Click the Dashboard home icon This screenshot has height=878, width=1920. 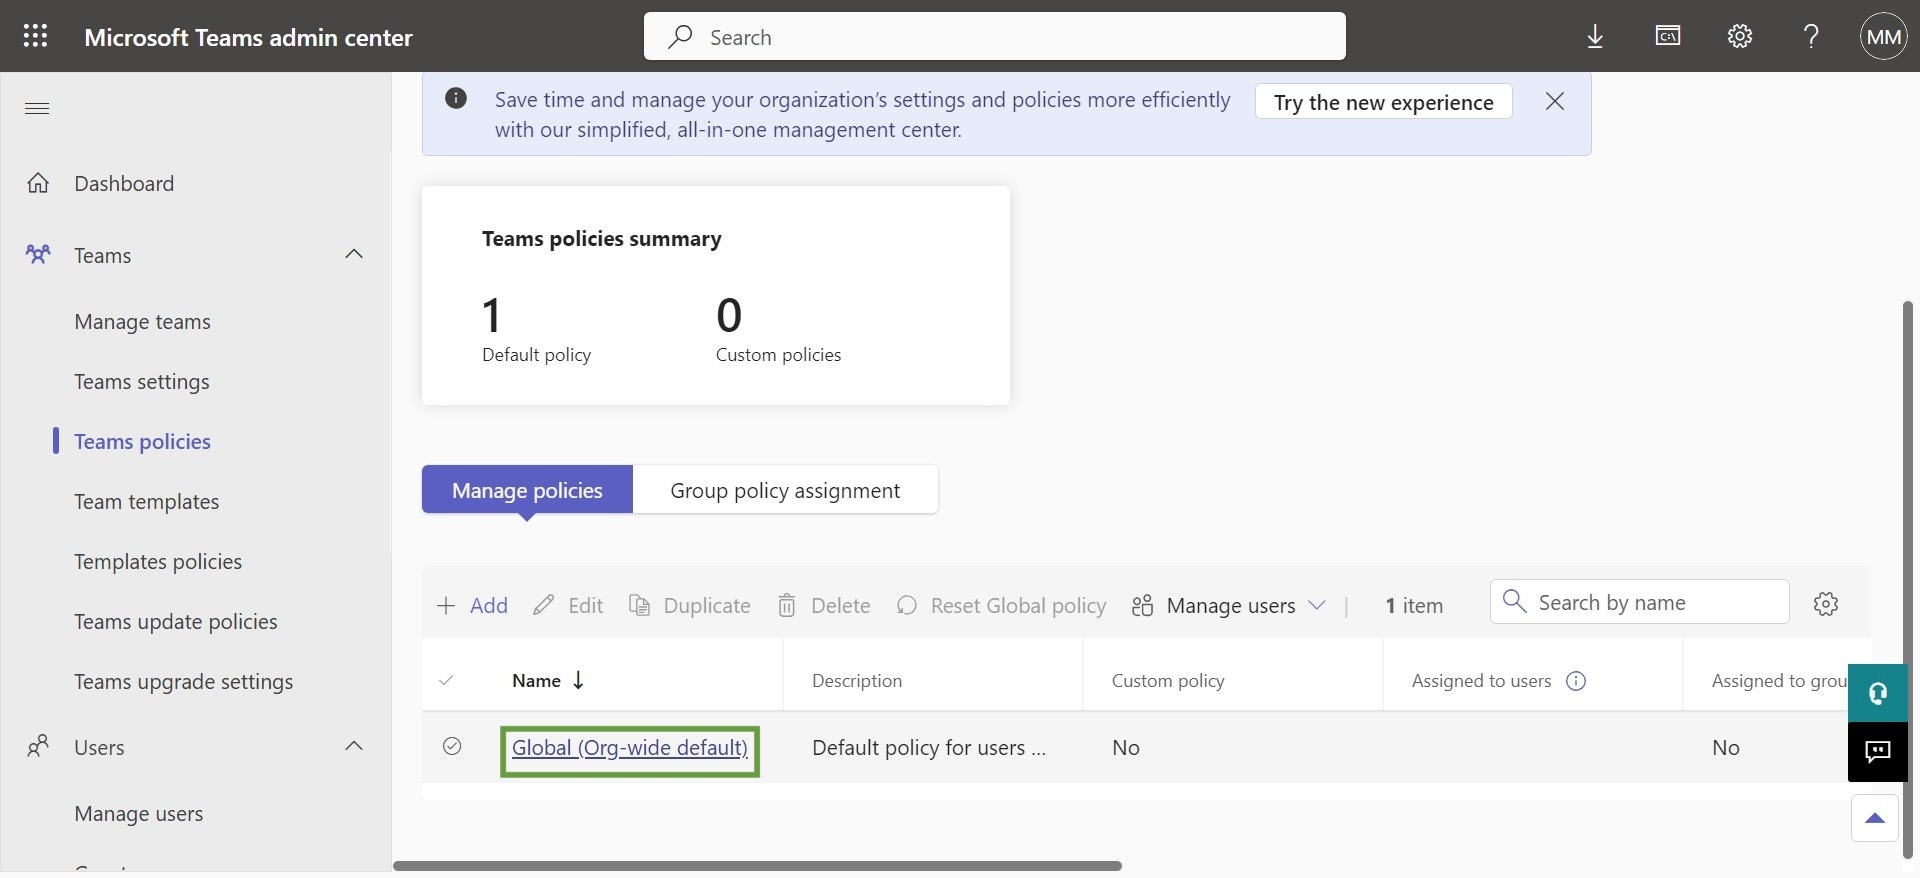(38, 183)
